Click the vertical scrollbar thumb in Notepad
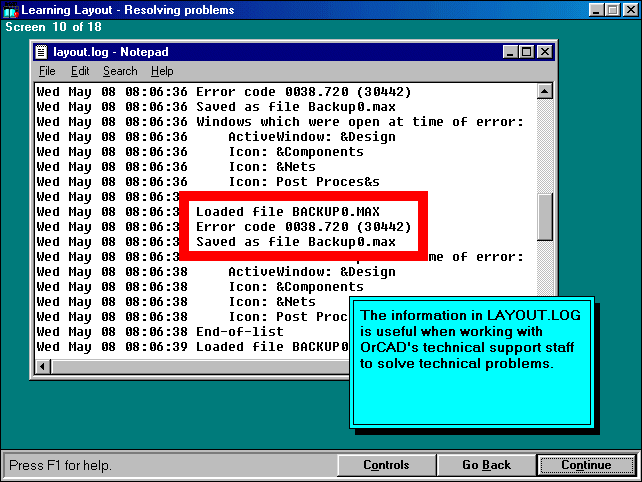 (x=545, y=216)
